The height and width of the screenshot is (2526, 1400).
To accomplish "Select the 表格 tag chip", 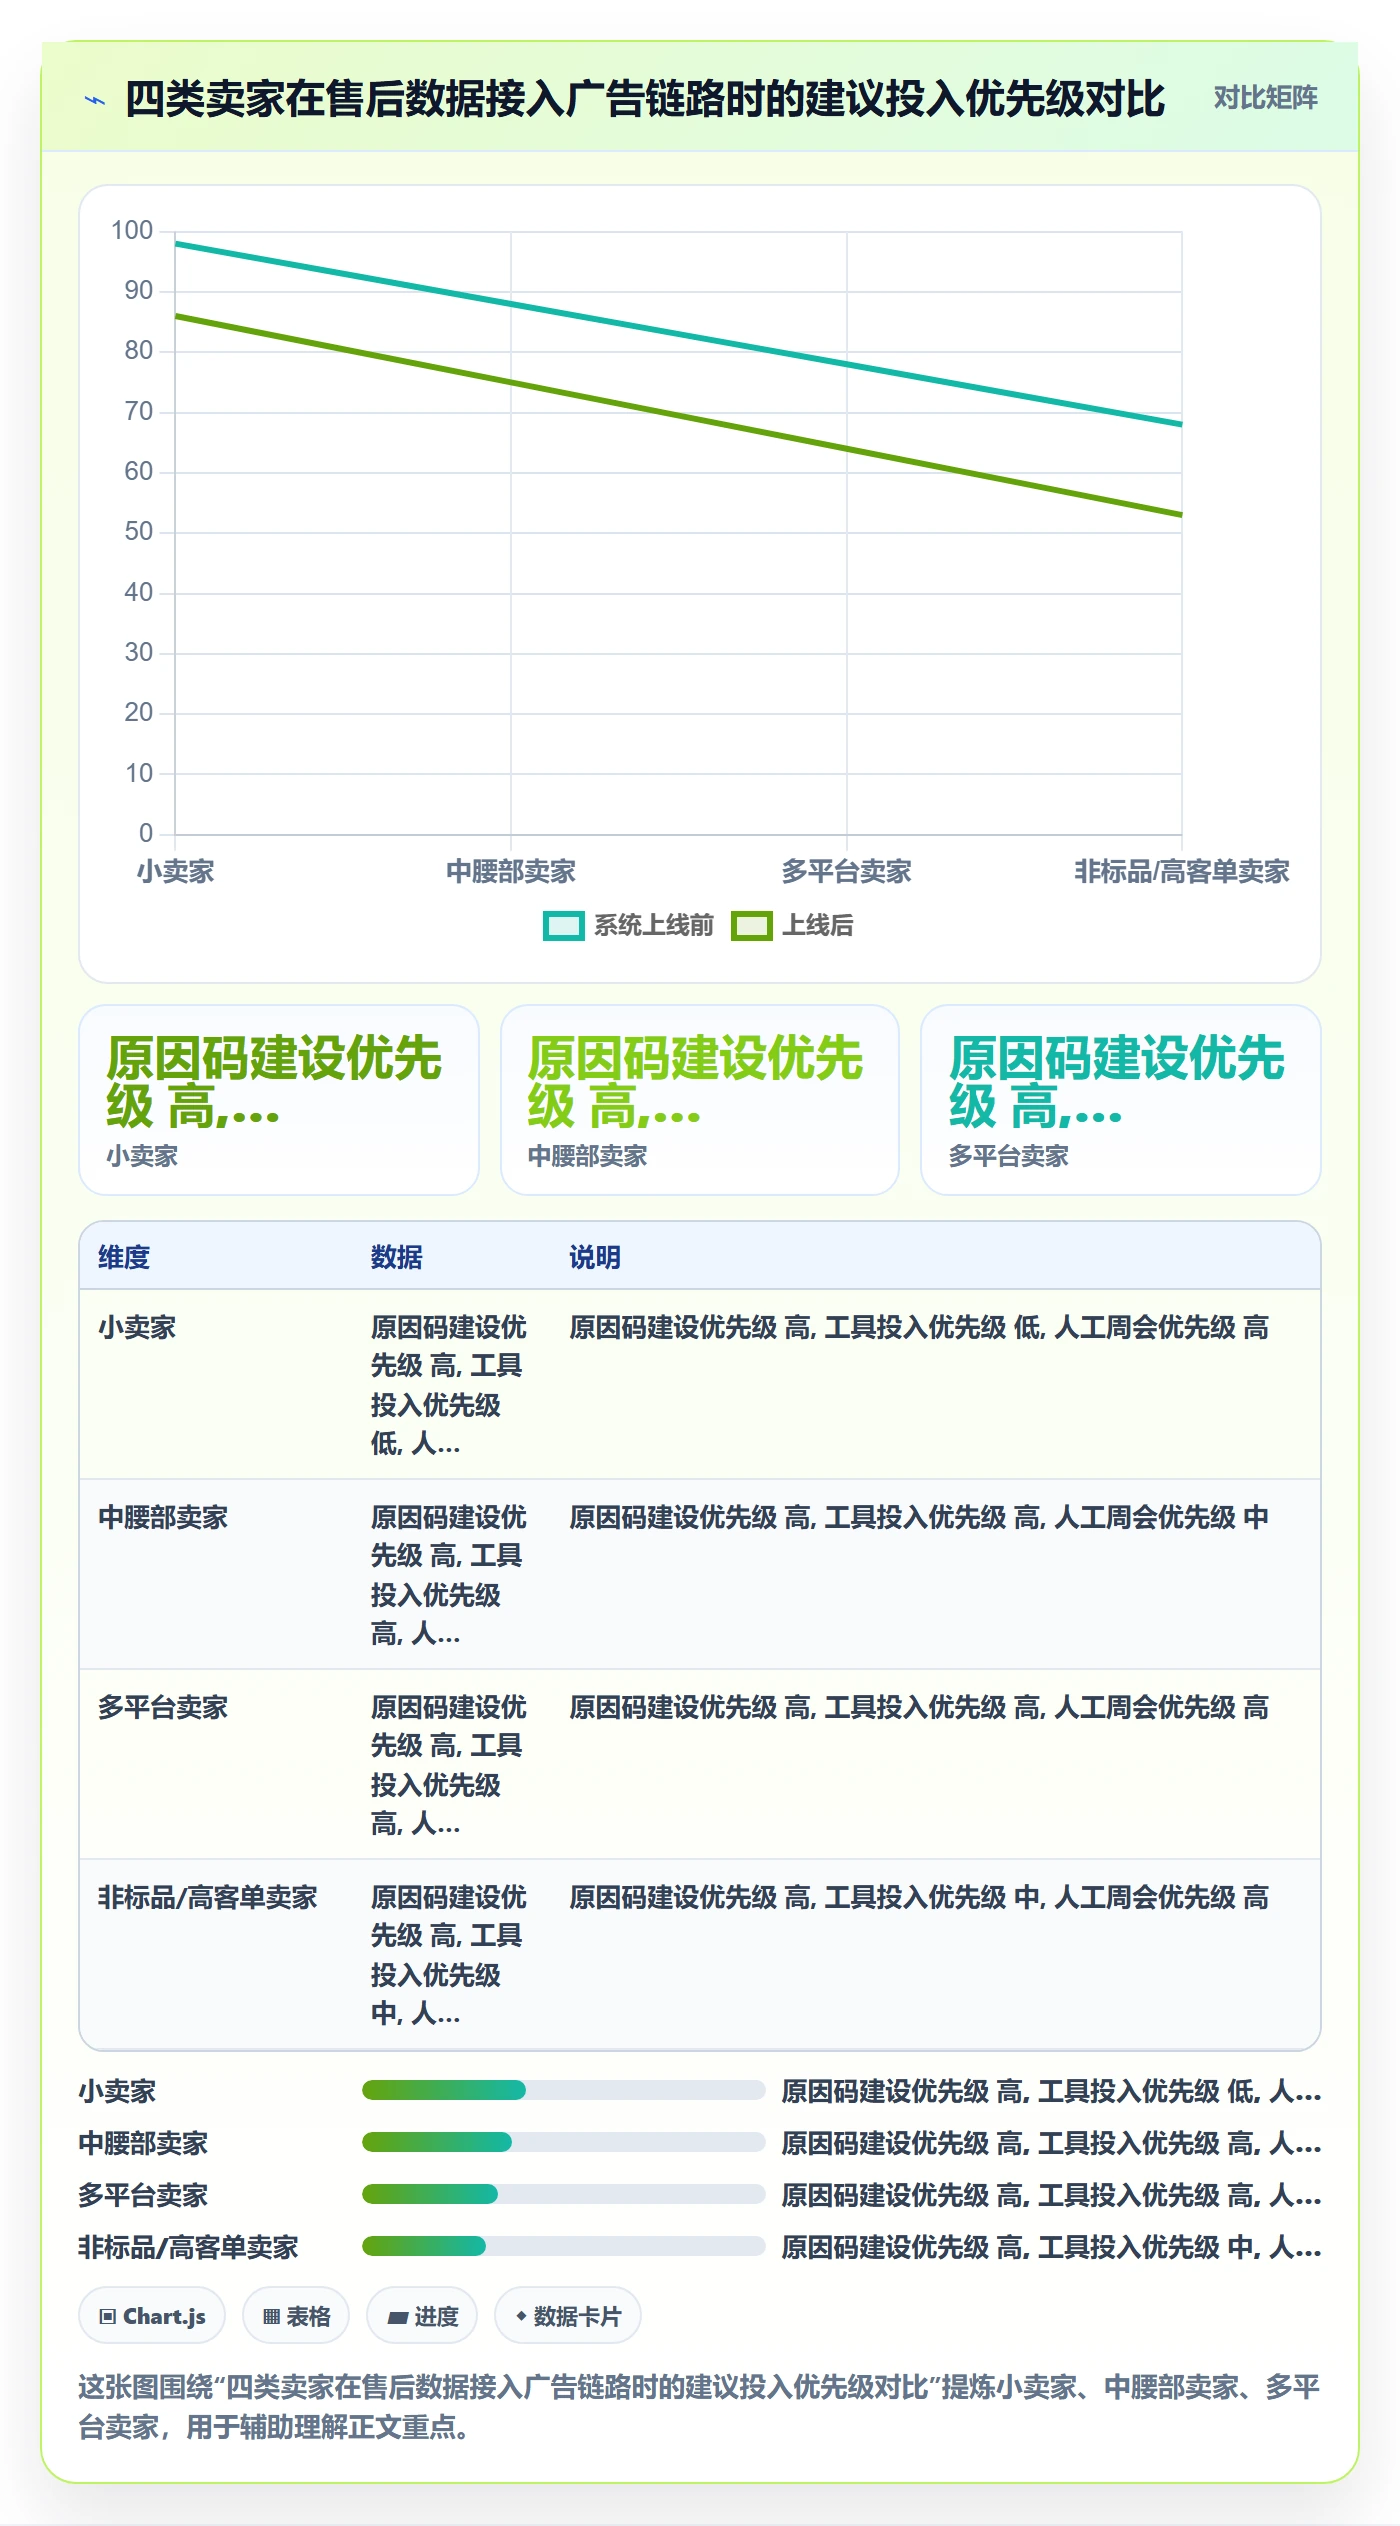I will pyautogui.click(x=296, y=2316).
